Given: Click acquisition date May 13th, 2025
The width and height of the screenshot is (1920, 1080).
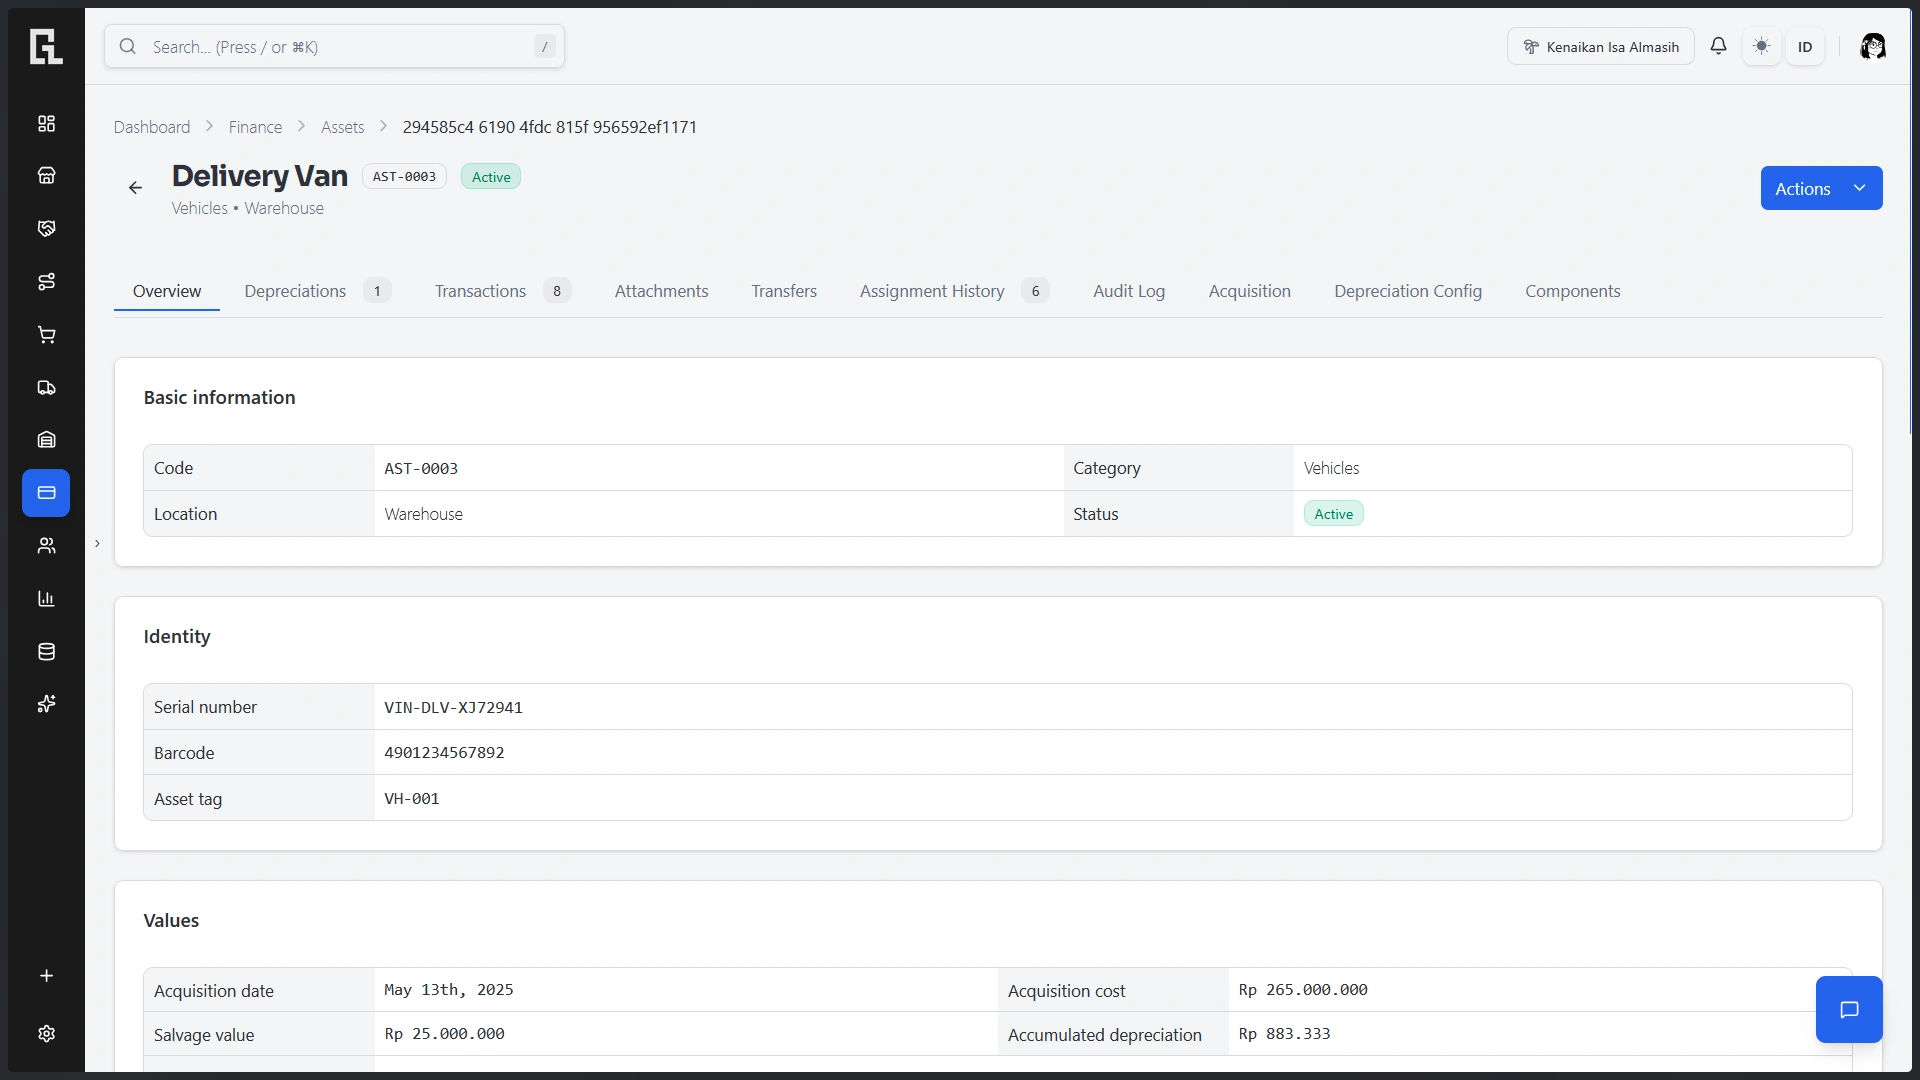Looking at the screenshot, I should coord(449,990).
